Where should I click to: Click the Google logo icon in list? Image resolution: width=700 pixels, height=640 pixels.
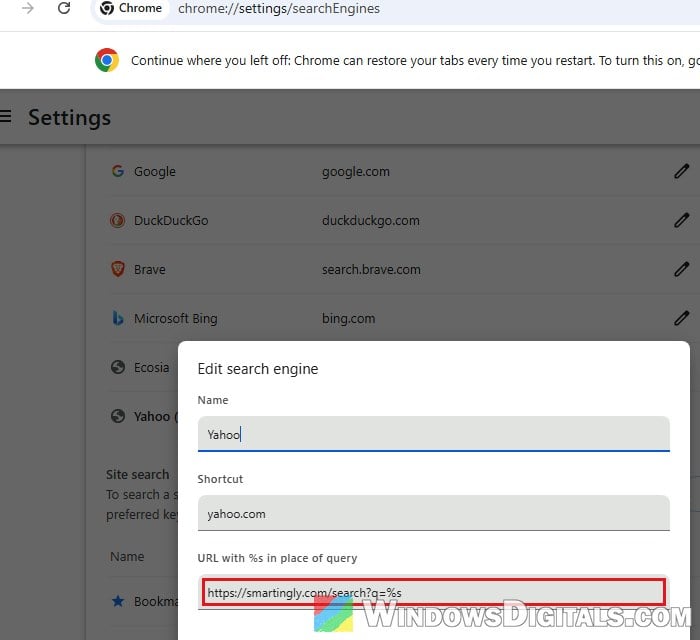pyautogui.click(x=118, y=171)
